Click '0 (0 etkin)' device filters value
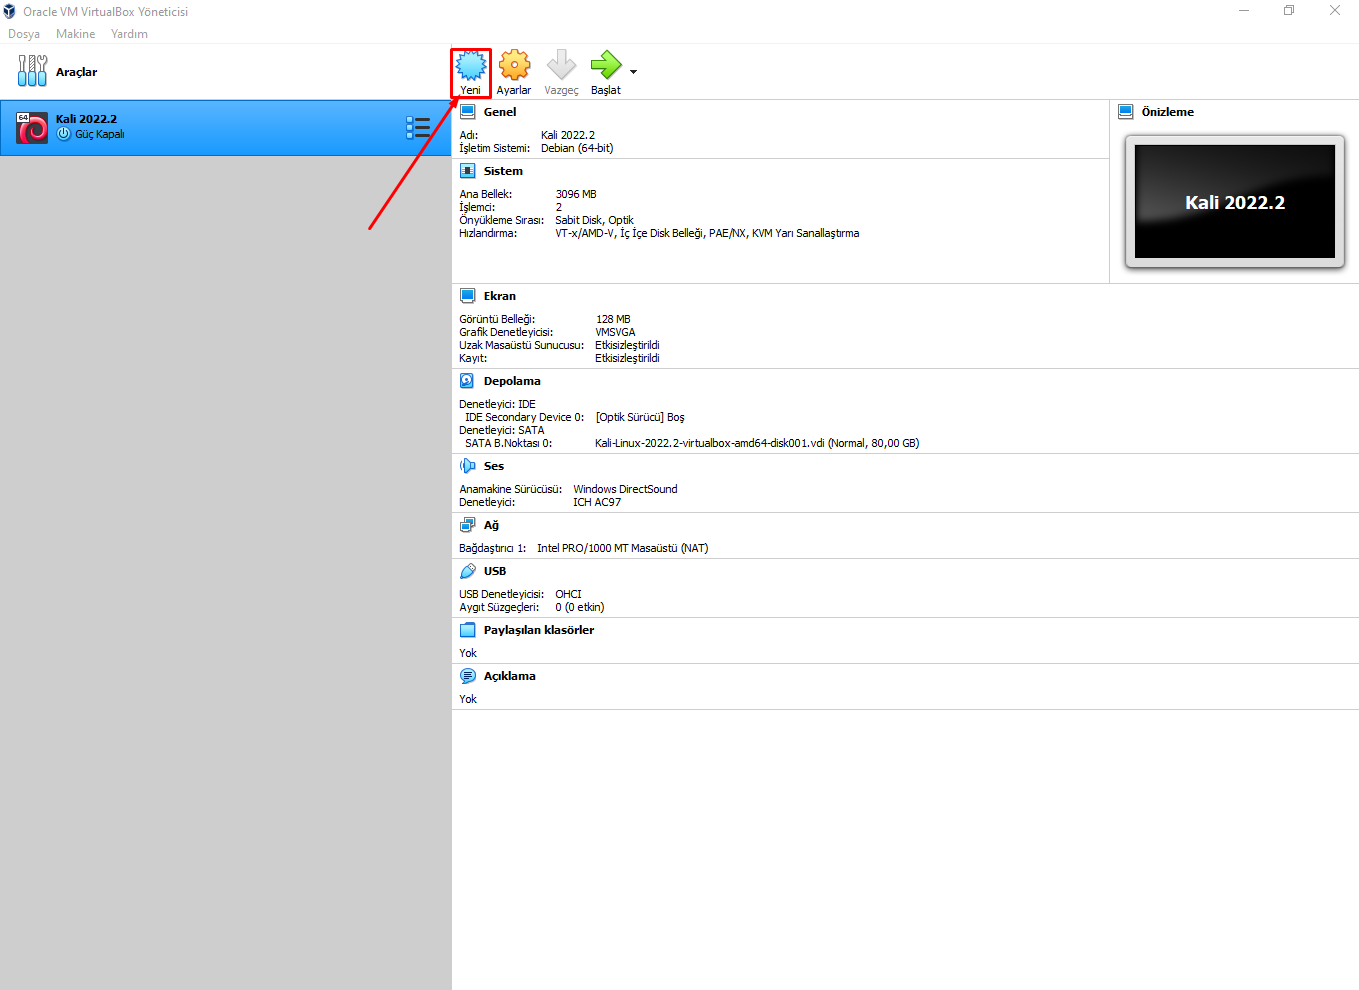 click(580, 607)
